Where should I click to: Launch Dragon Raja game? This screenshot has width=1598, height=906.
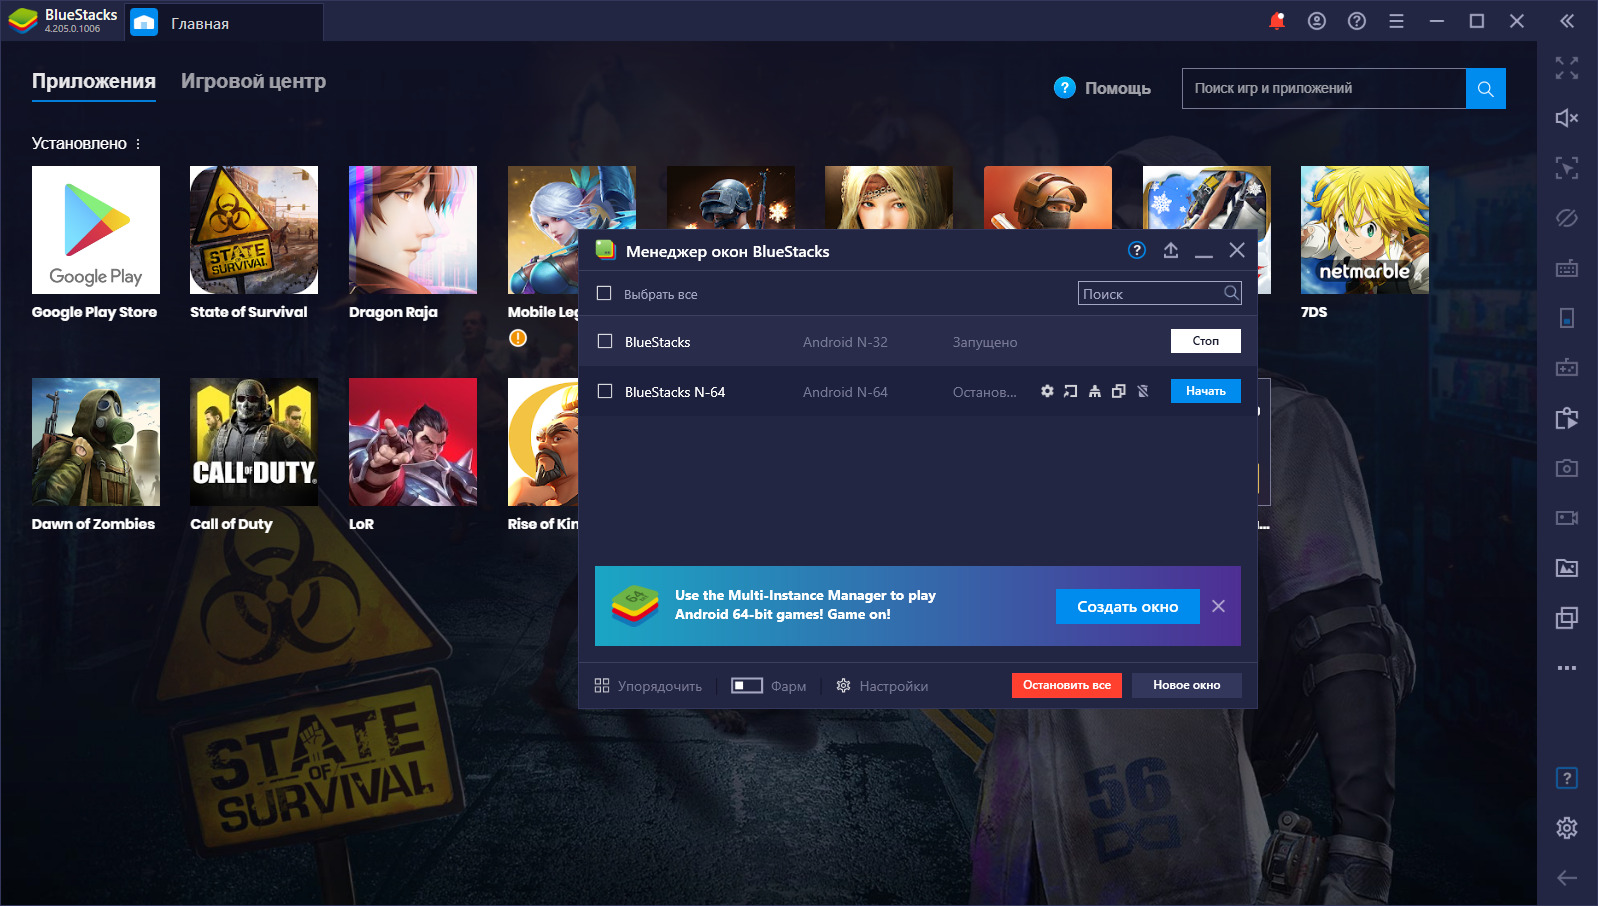pos(413,230)
